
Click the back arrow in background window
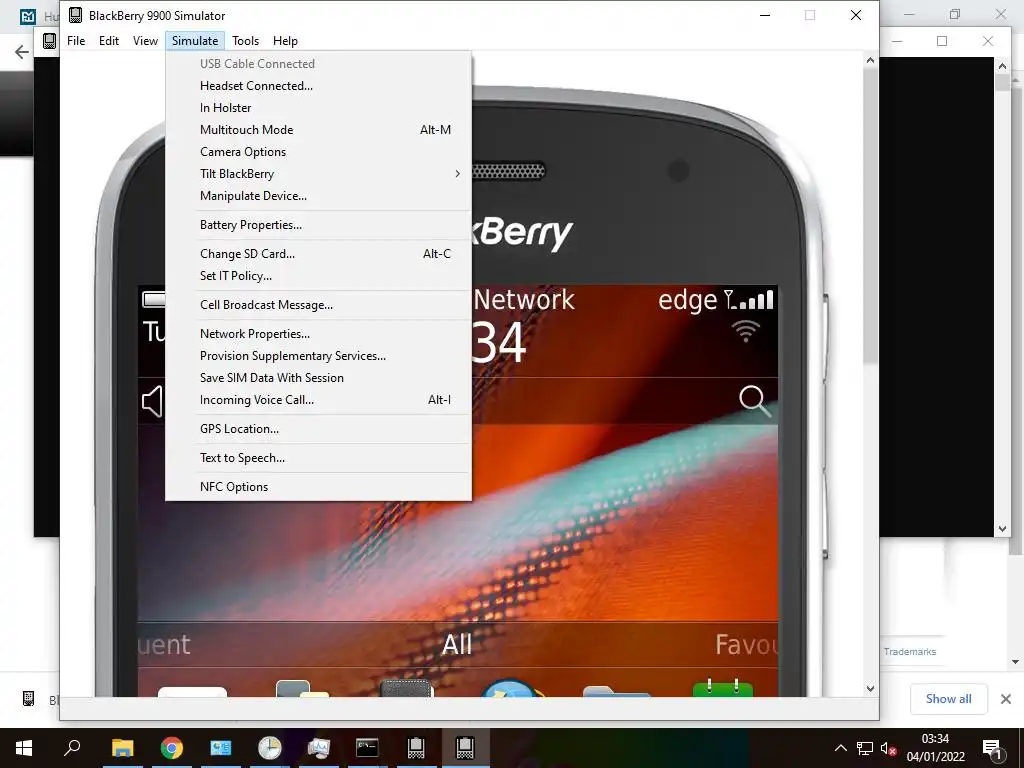22,52
